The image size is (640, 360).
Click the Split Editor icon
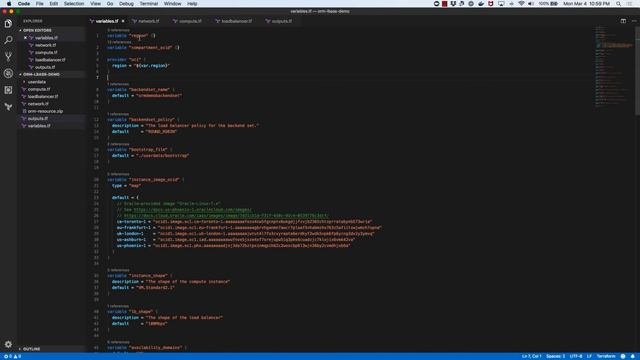623,21
